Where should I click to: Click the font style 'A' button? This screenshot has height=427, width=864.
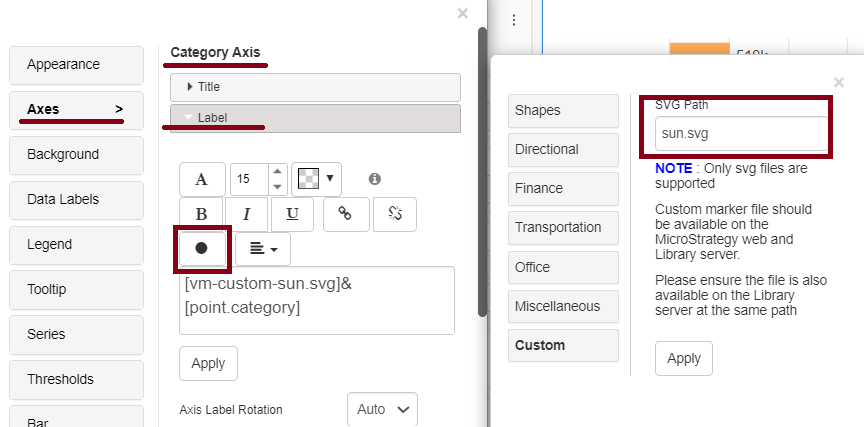(x=202, y=180)
